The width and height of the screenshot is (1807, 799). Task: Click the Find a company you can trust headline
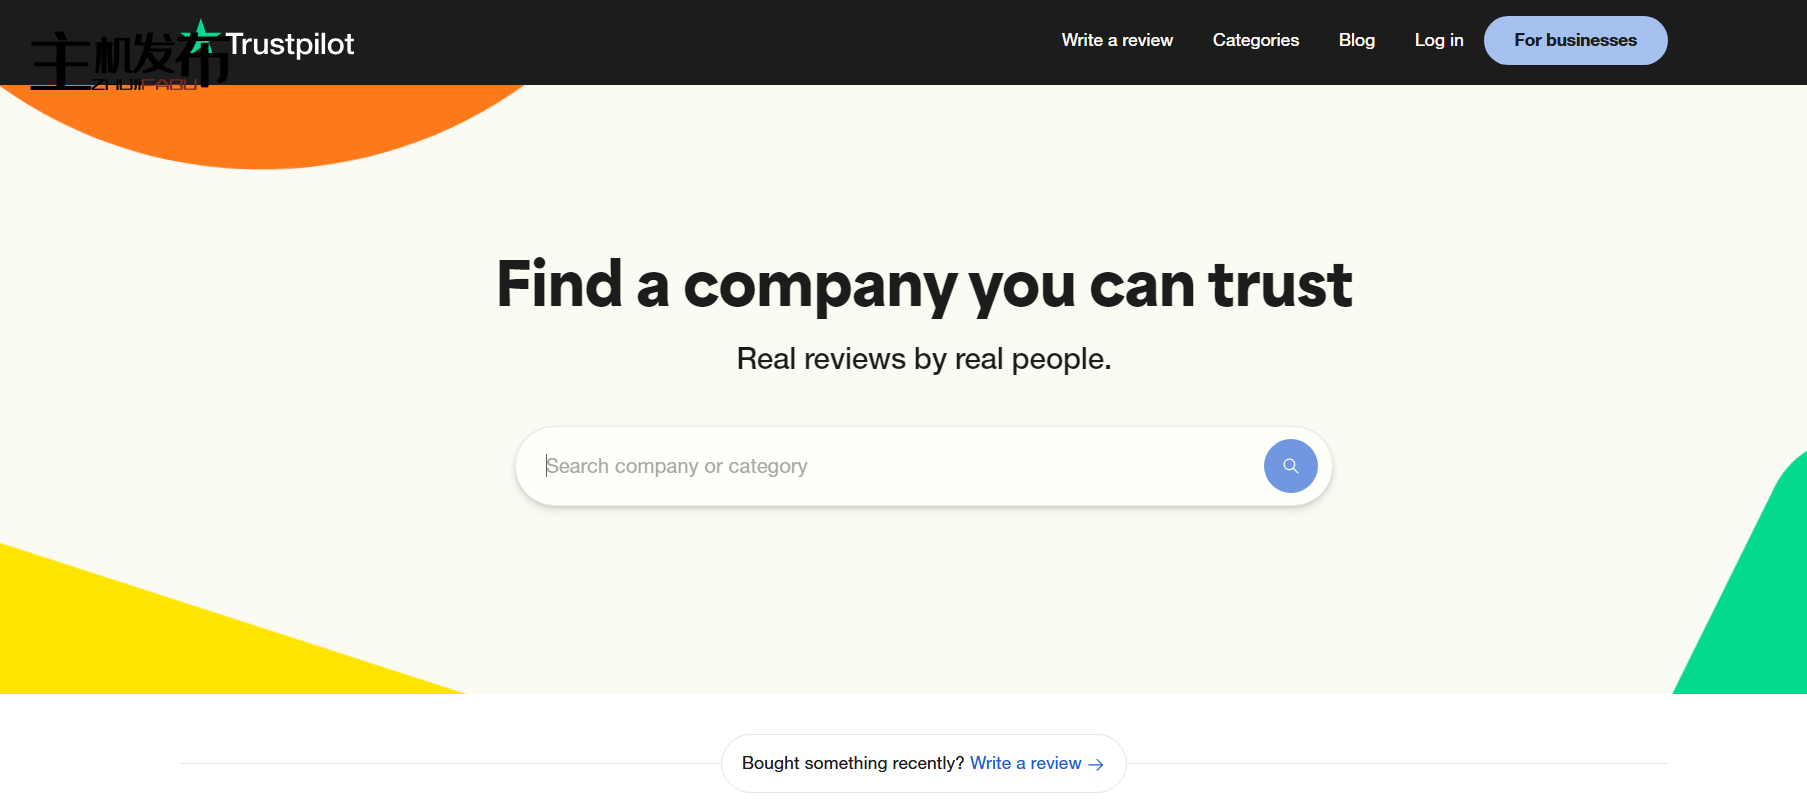(923, 285)
